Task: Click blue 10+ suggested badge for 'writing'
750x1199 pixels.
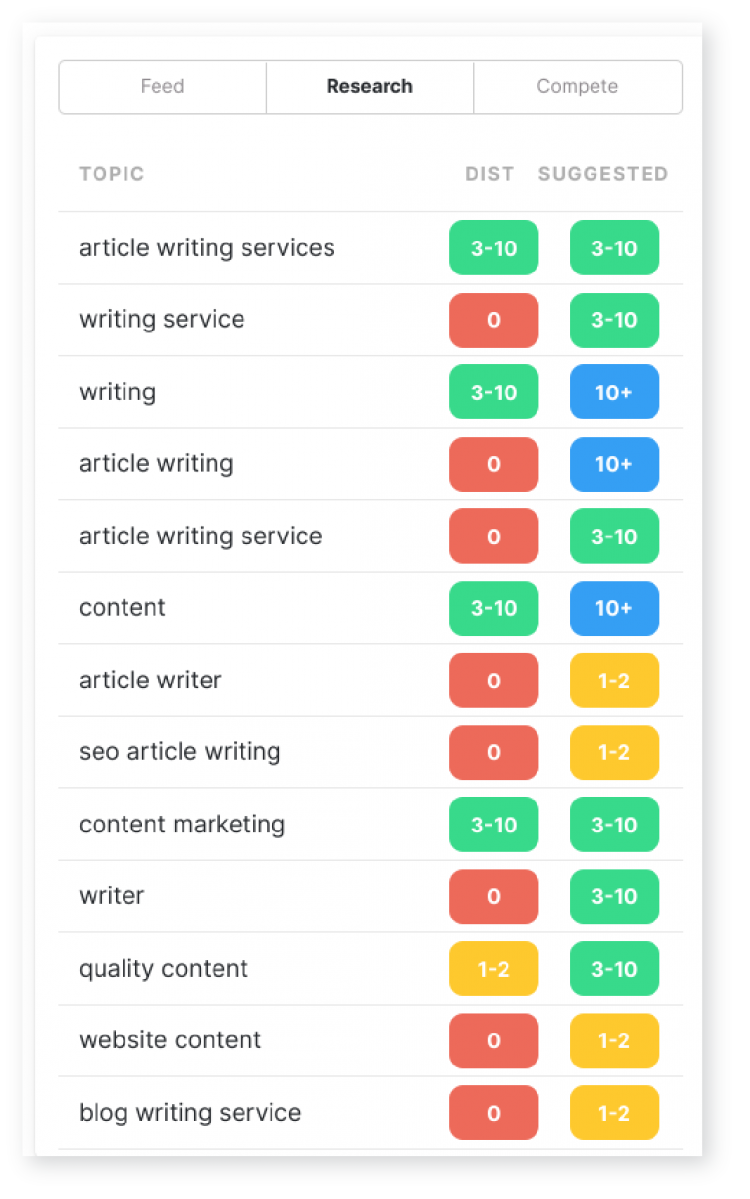Action: (614, 392)
